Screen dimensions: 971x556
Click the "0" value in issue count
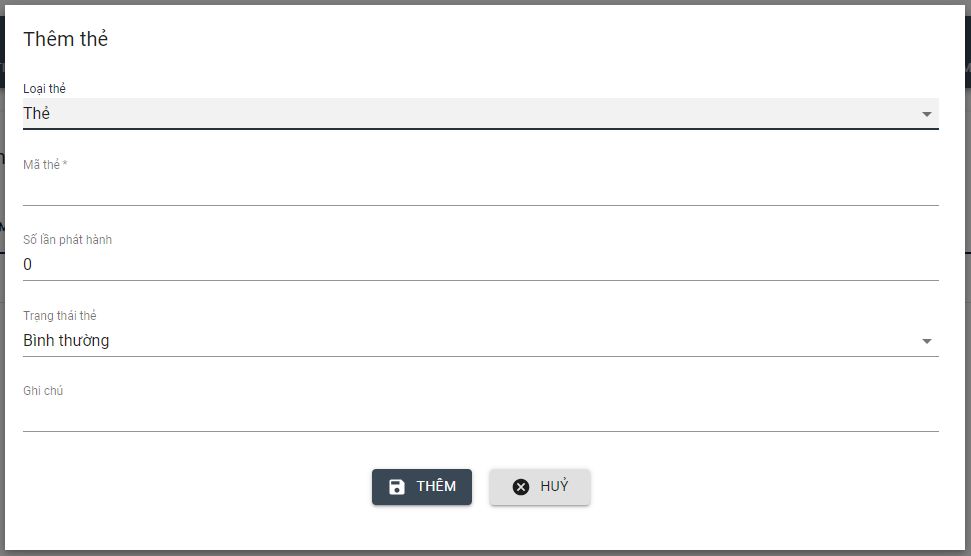click(28, 265)
